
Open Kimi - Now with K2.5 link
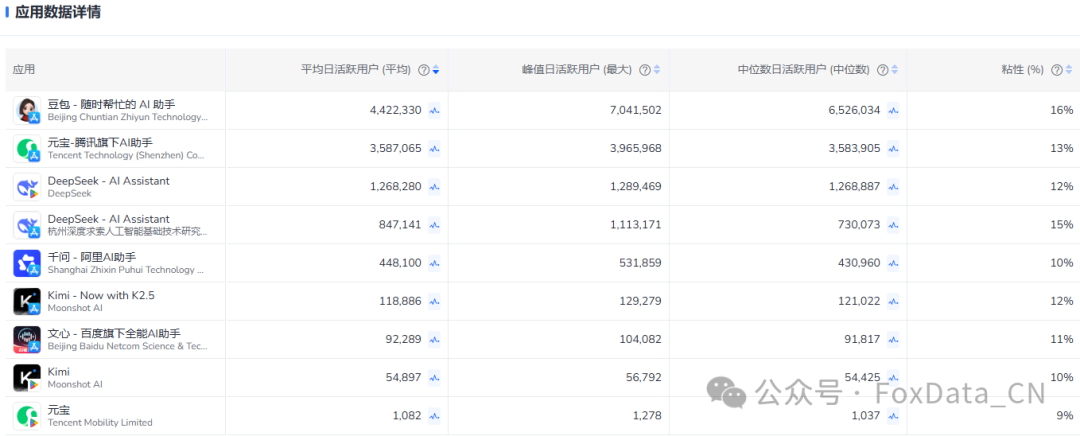point(101,295)
